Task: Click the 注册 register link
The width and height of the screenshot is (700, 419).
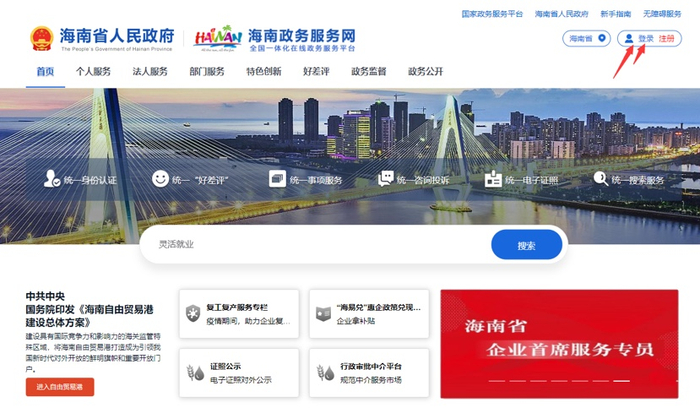Action: [x=667, y=39]
